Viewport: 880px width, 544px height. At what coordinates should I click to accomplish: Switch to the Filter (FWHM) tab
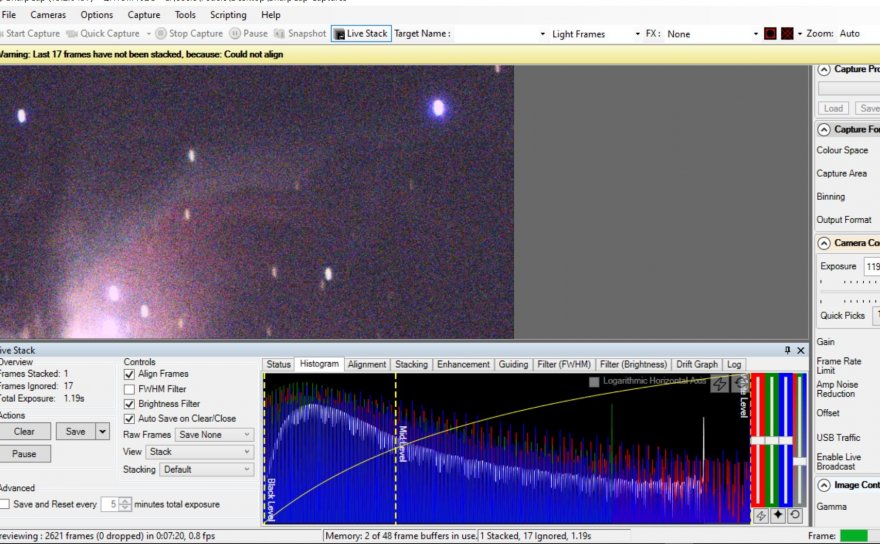(x=564, y=364)
